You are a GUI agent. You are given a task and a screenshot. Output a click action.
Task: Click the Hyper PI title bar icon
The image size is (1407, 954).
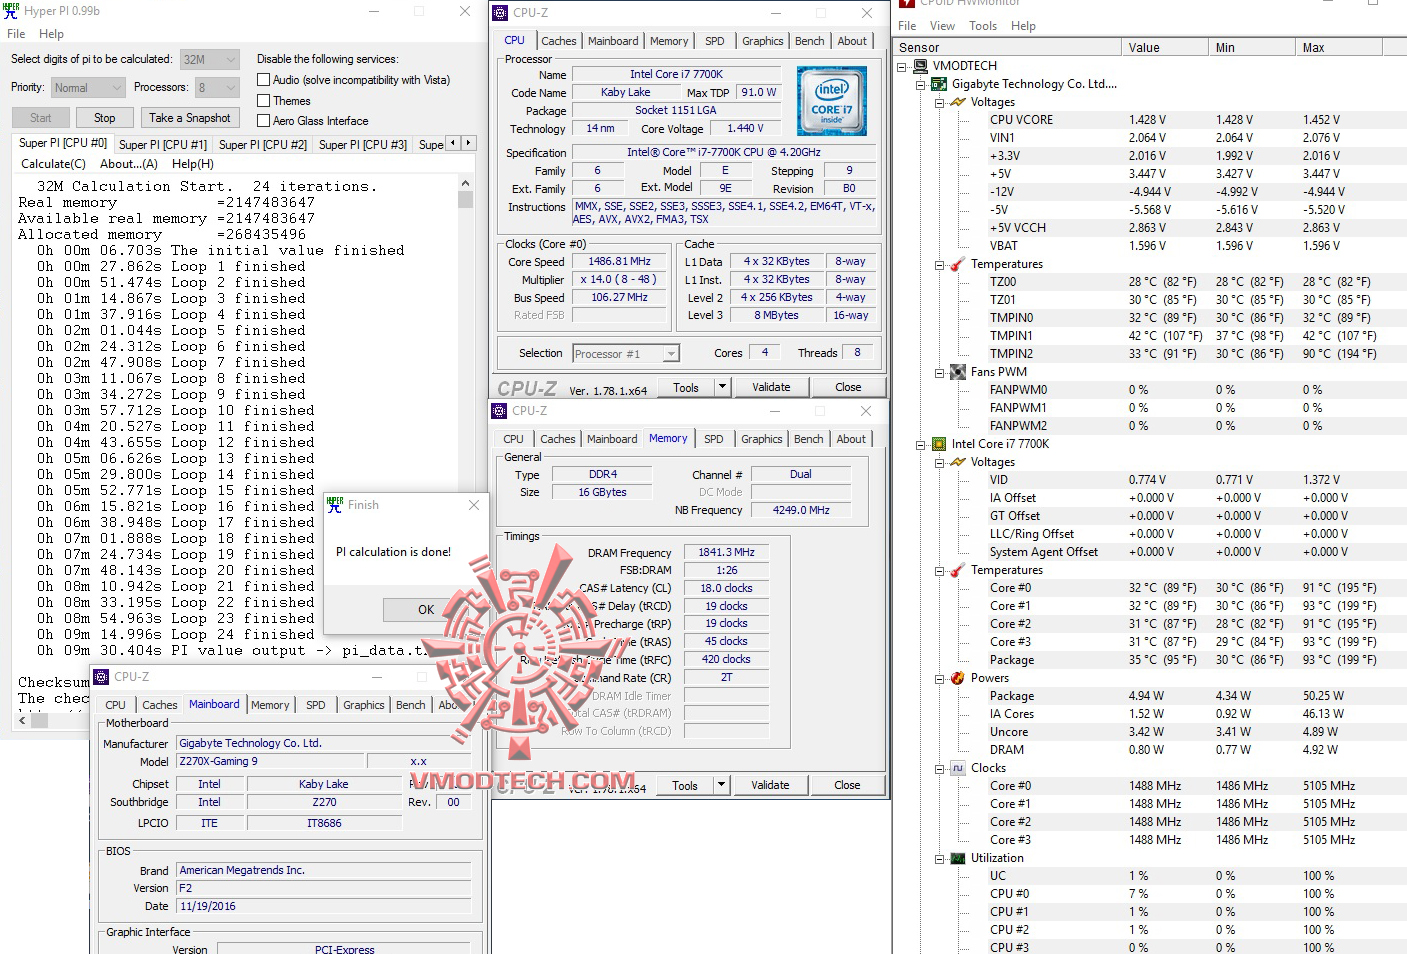[x=11, y=11]
